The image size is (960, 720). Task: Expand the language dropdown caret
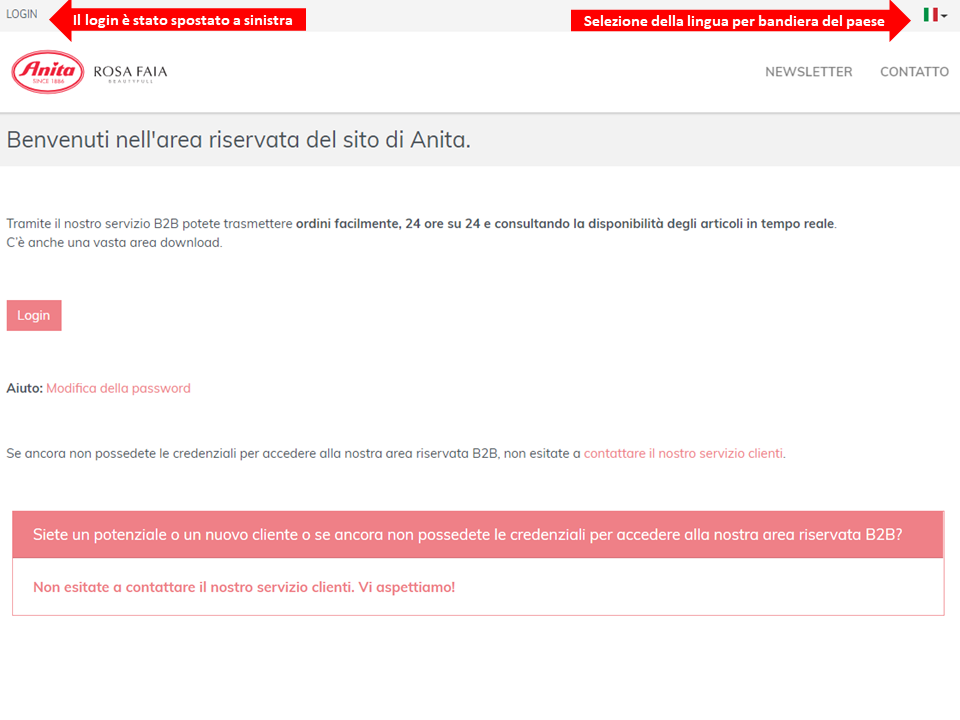[x=944, y=16]
